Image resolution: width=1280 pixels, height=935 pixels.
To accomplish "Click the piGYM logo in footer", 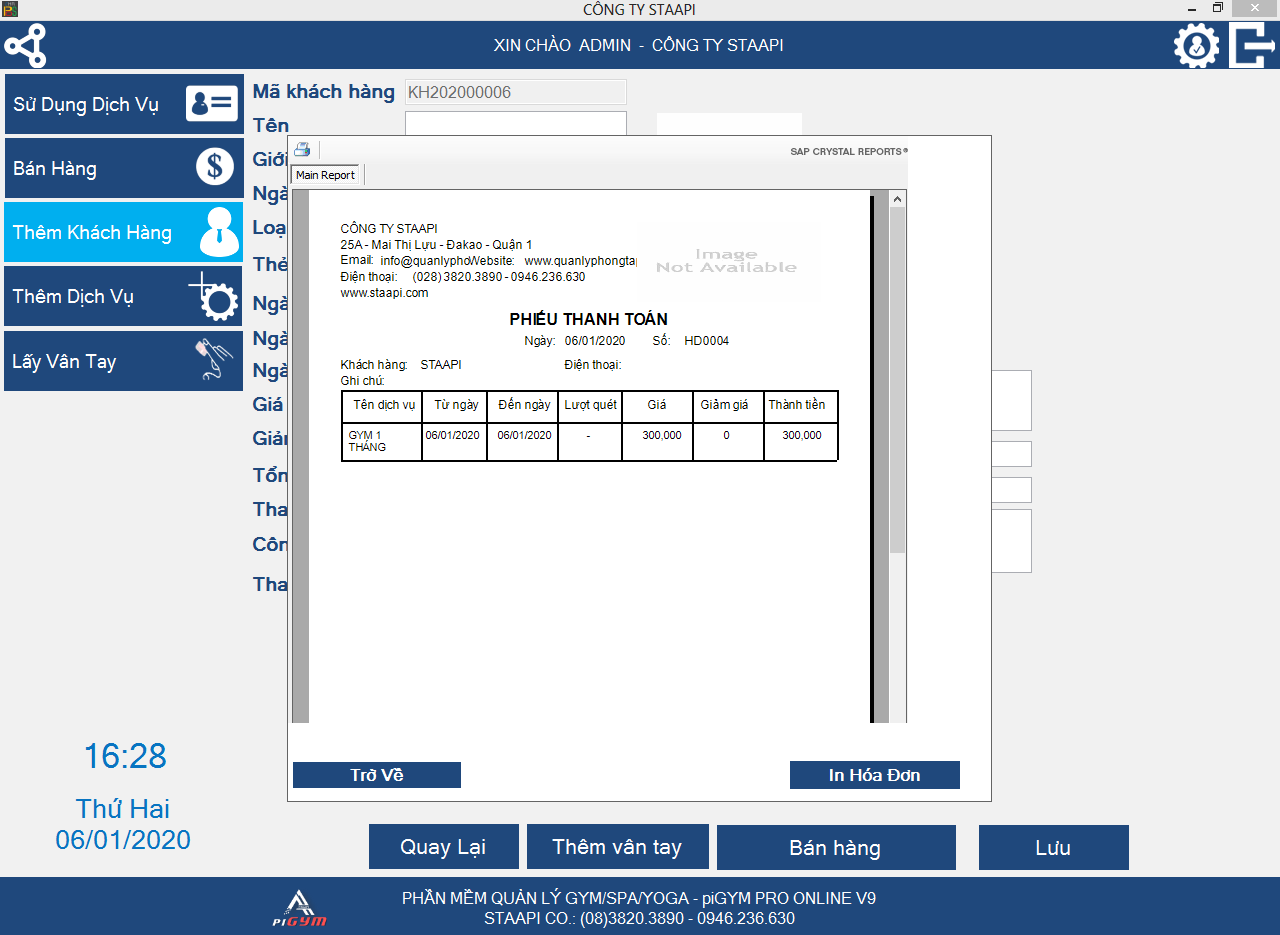I will (x=300, y=908).
